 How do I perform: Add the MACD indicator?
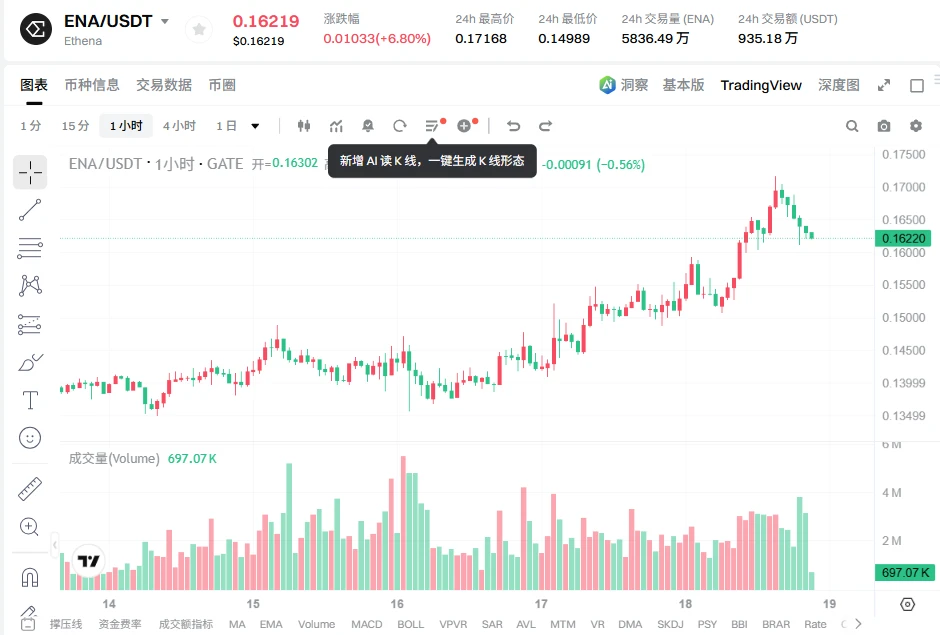tap(366, 624)
